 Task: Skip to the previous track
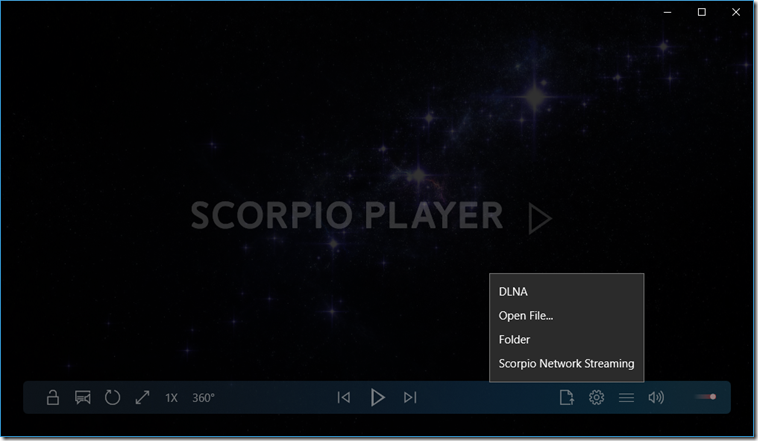coord(344,398)
